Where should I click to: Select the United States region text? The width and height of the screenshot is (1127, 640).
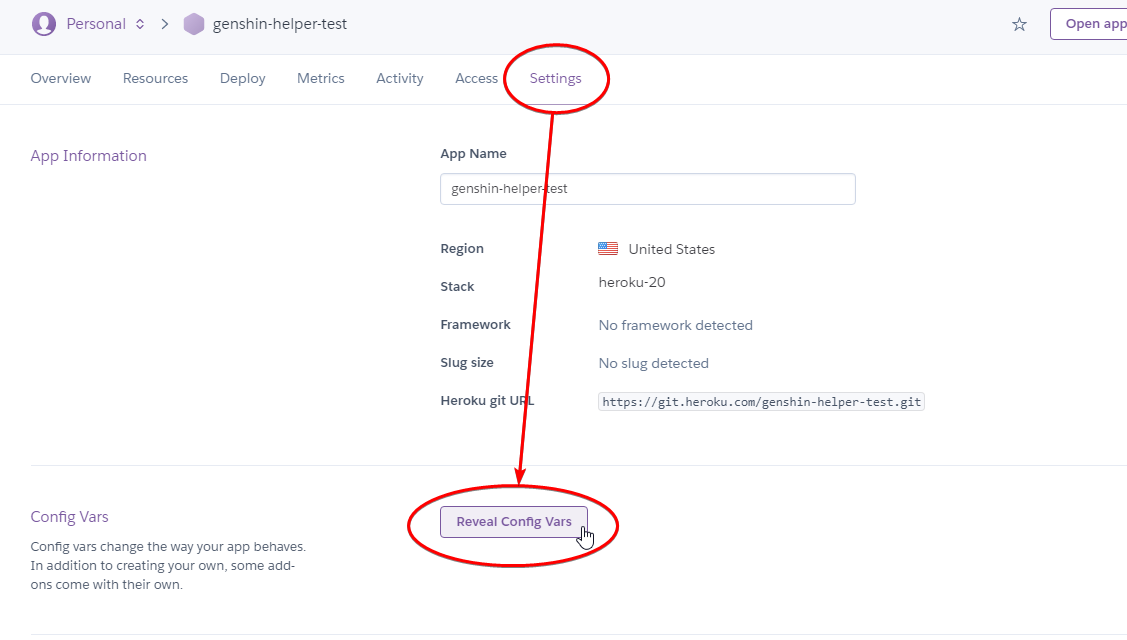coord(671,249)
